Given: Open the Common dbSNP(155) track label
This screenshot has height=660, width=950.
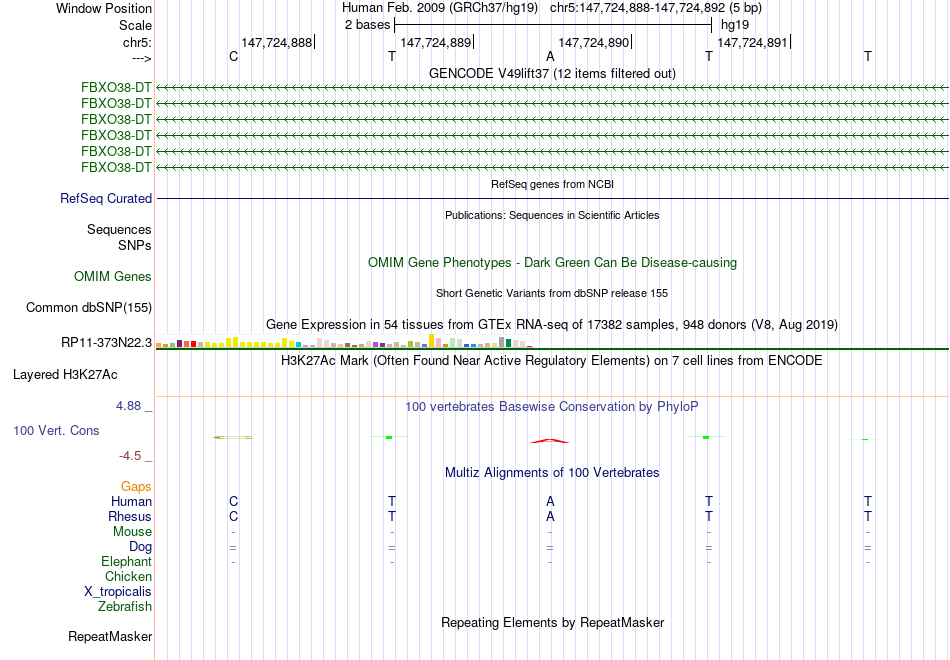Looking at the screenshot, I should coord(89,307).
